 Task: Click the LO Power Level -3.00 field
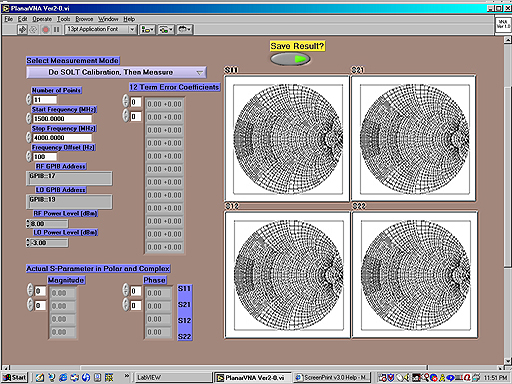[x=49, y=243]
